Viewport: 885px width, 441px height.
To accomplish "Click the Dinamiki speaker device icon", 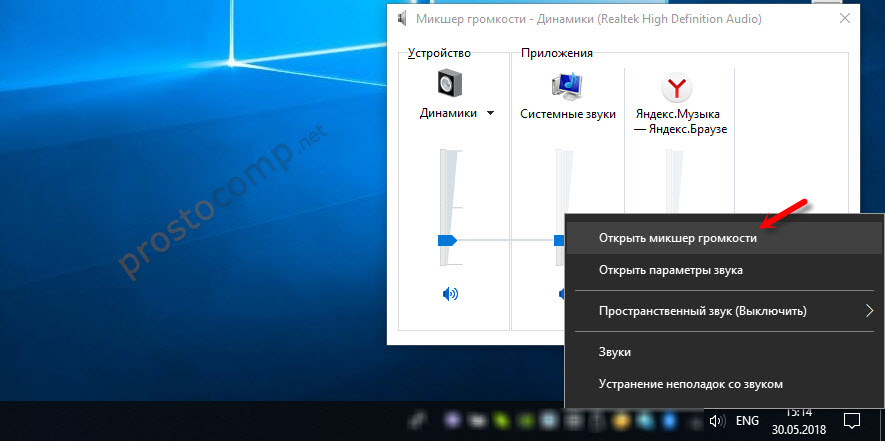I will tap(453, 84).
